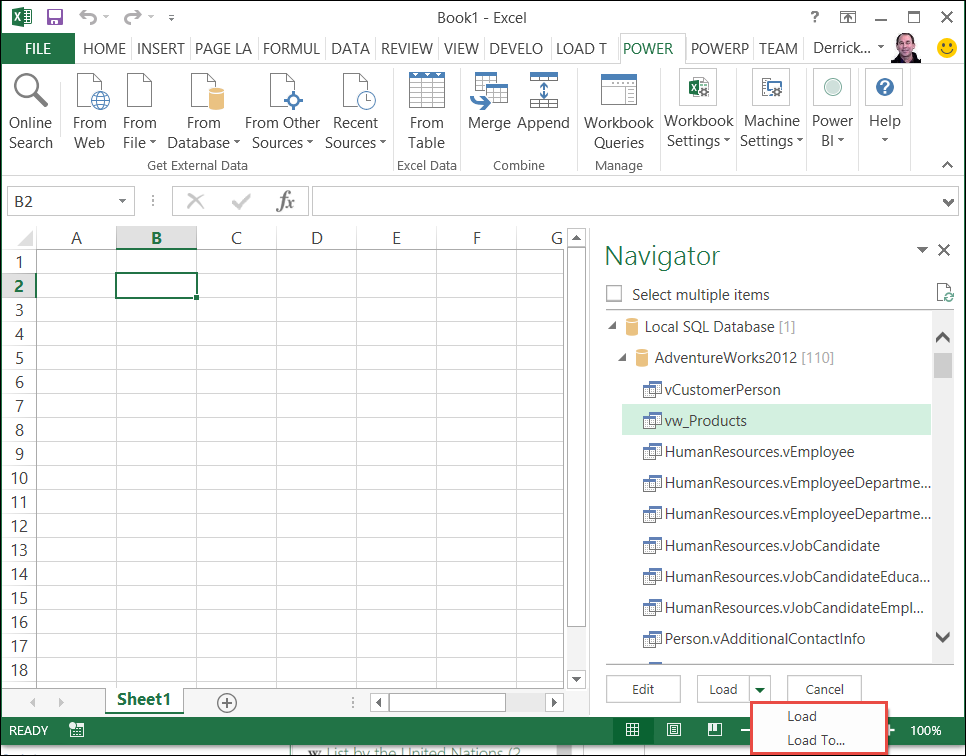Click the refresh icon in Navigator pane

(x=944, y=293)
